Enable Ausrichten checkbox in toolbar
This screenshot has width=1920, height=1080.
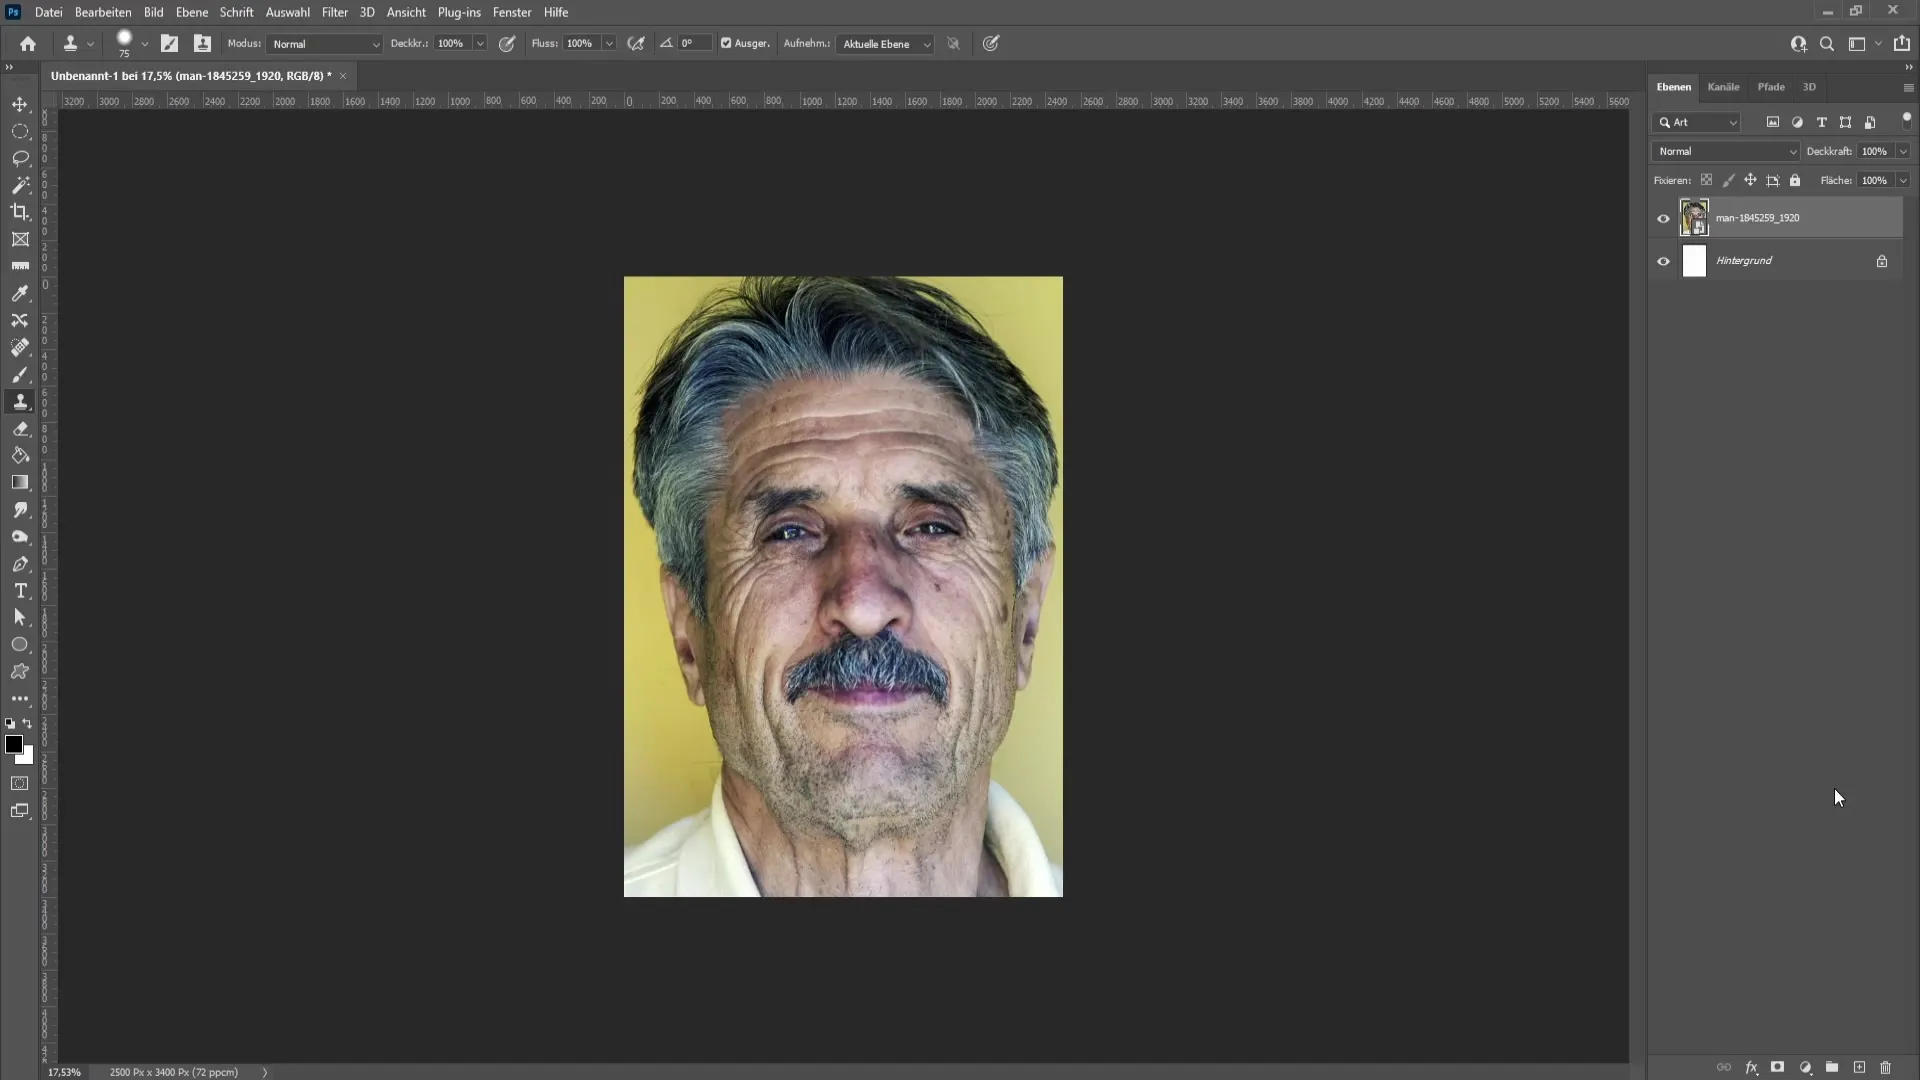[725, 44]
